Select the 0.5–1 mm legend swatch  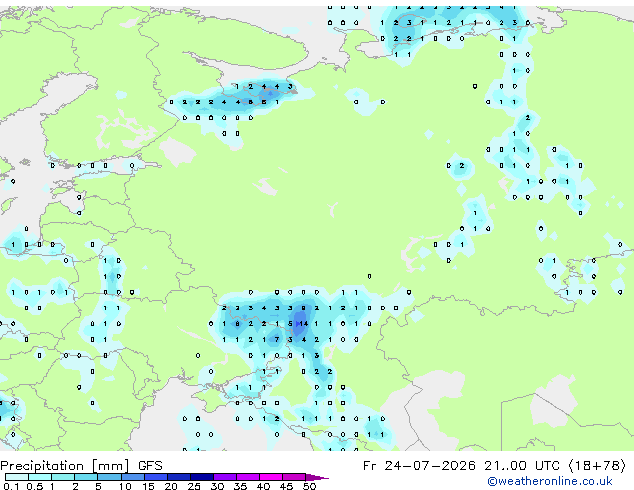tap(40, 477)
